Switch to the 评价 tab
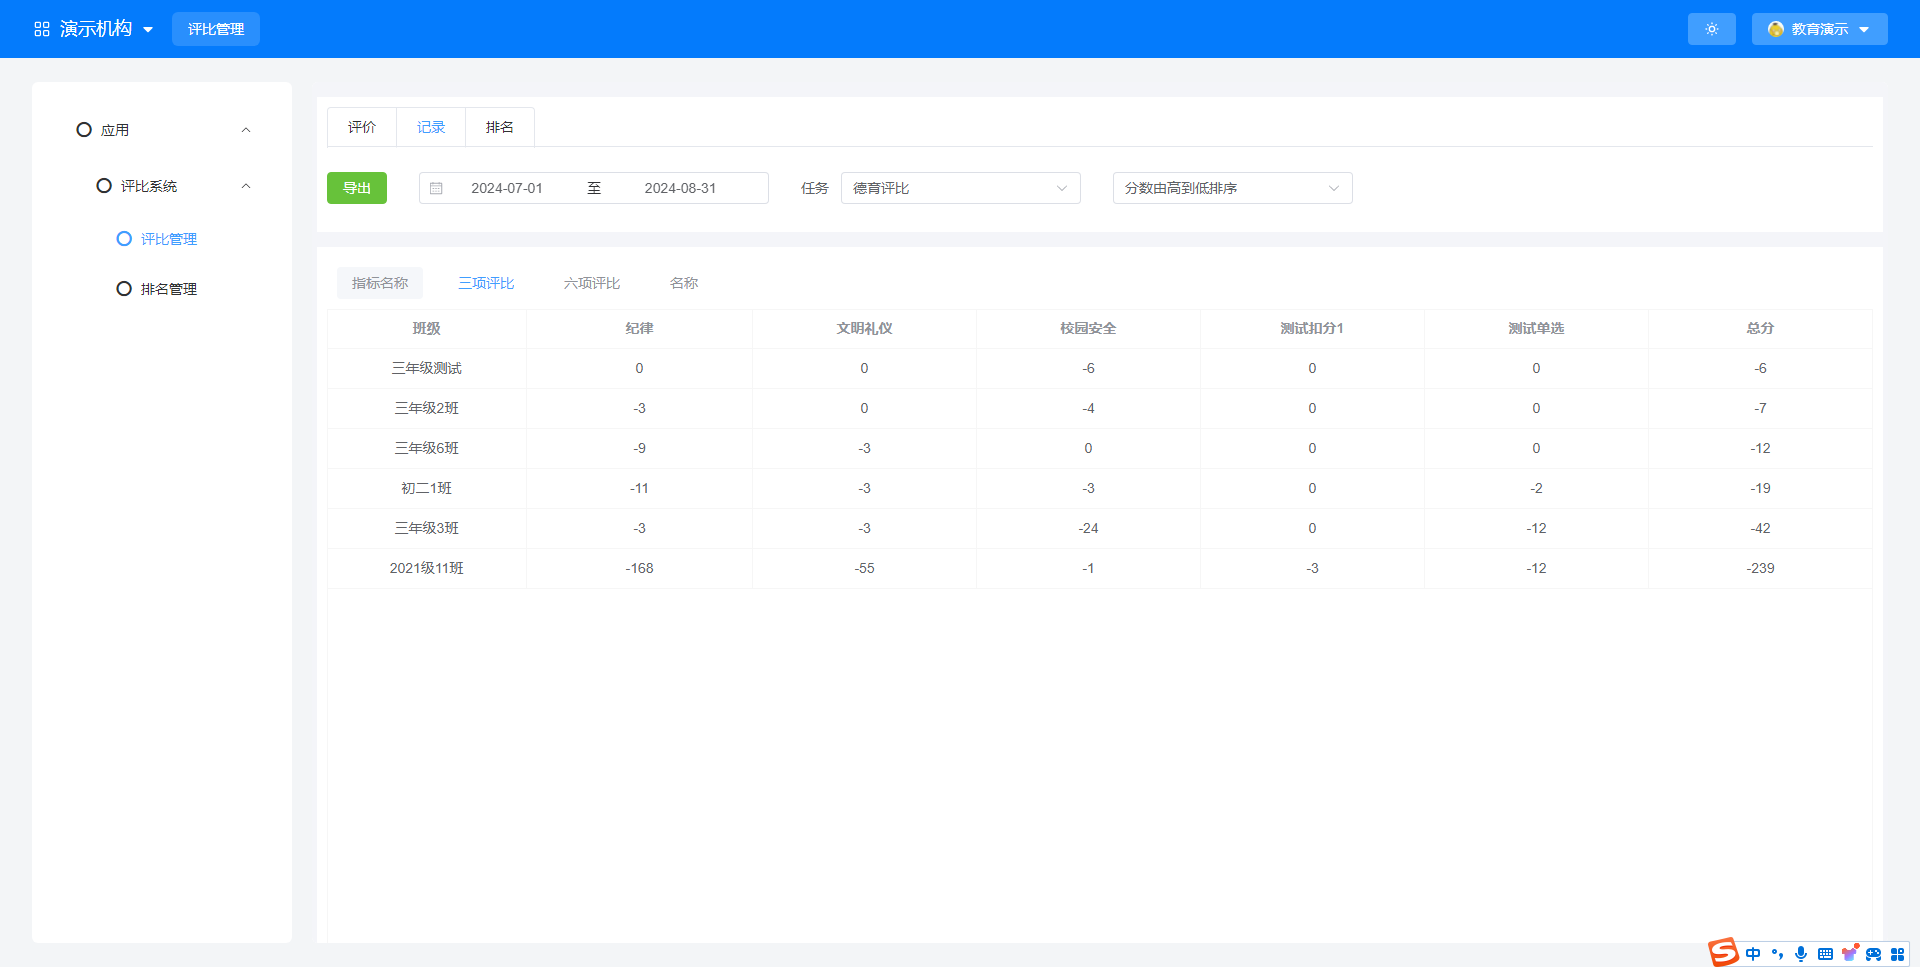Image resolution: width=1920 pixels, height=967 pixels. (x=362, y=127)
